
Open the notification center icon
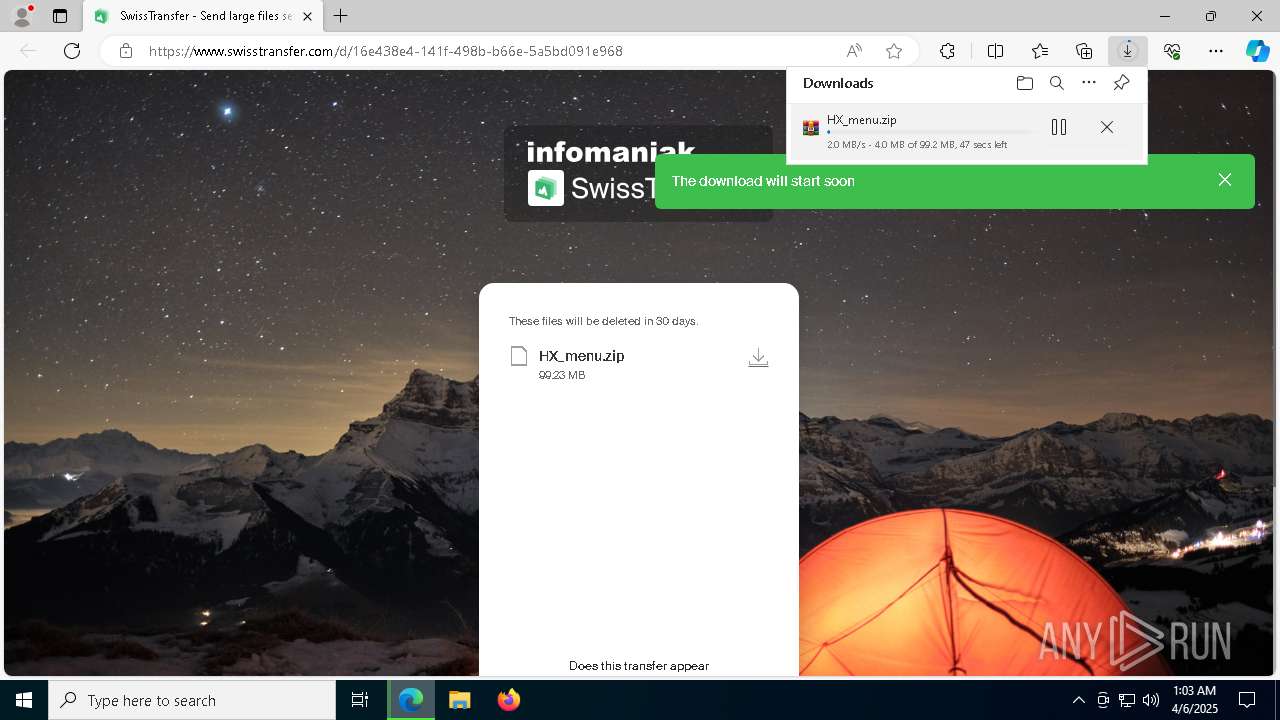(x=1247, y=700)
